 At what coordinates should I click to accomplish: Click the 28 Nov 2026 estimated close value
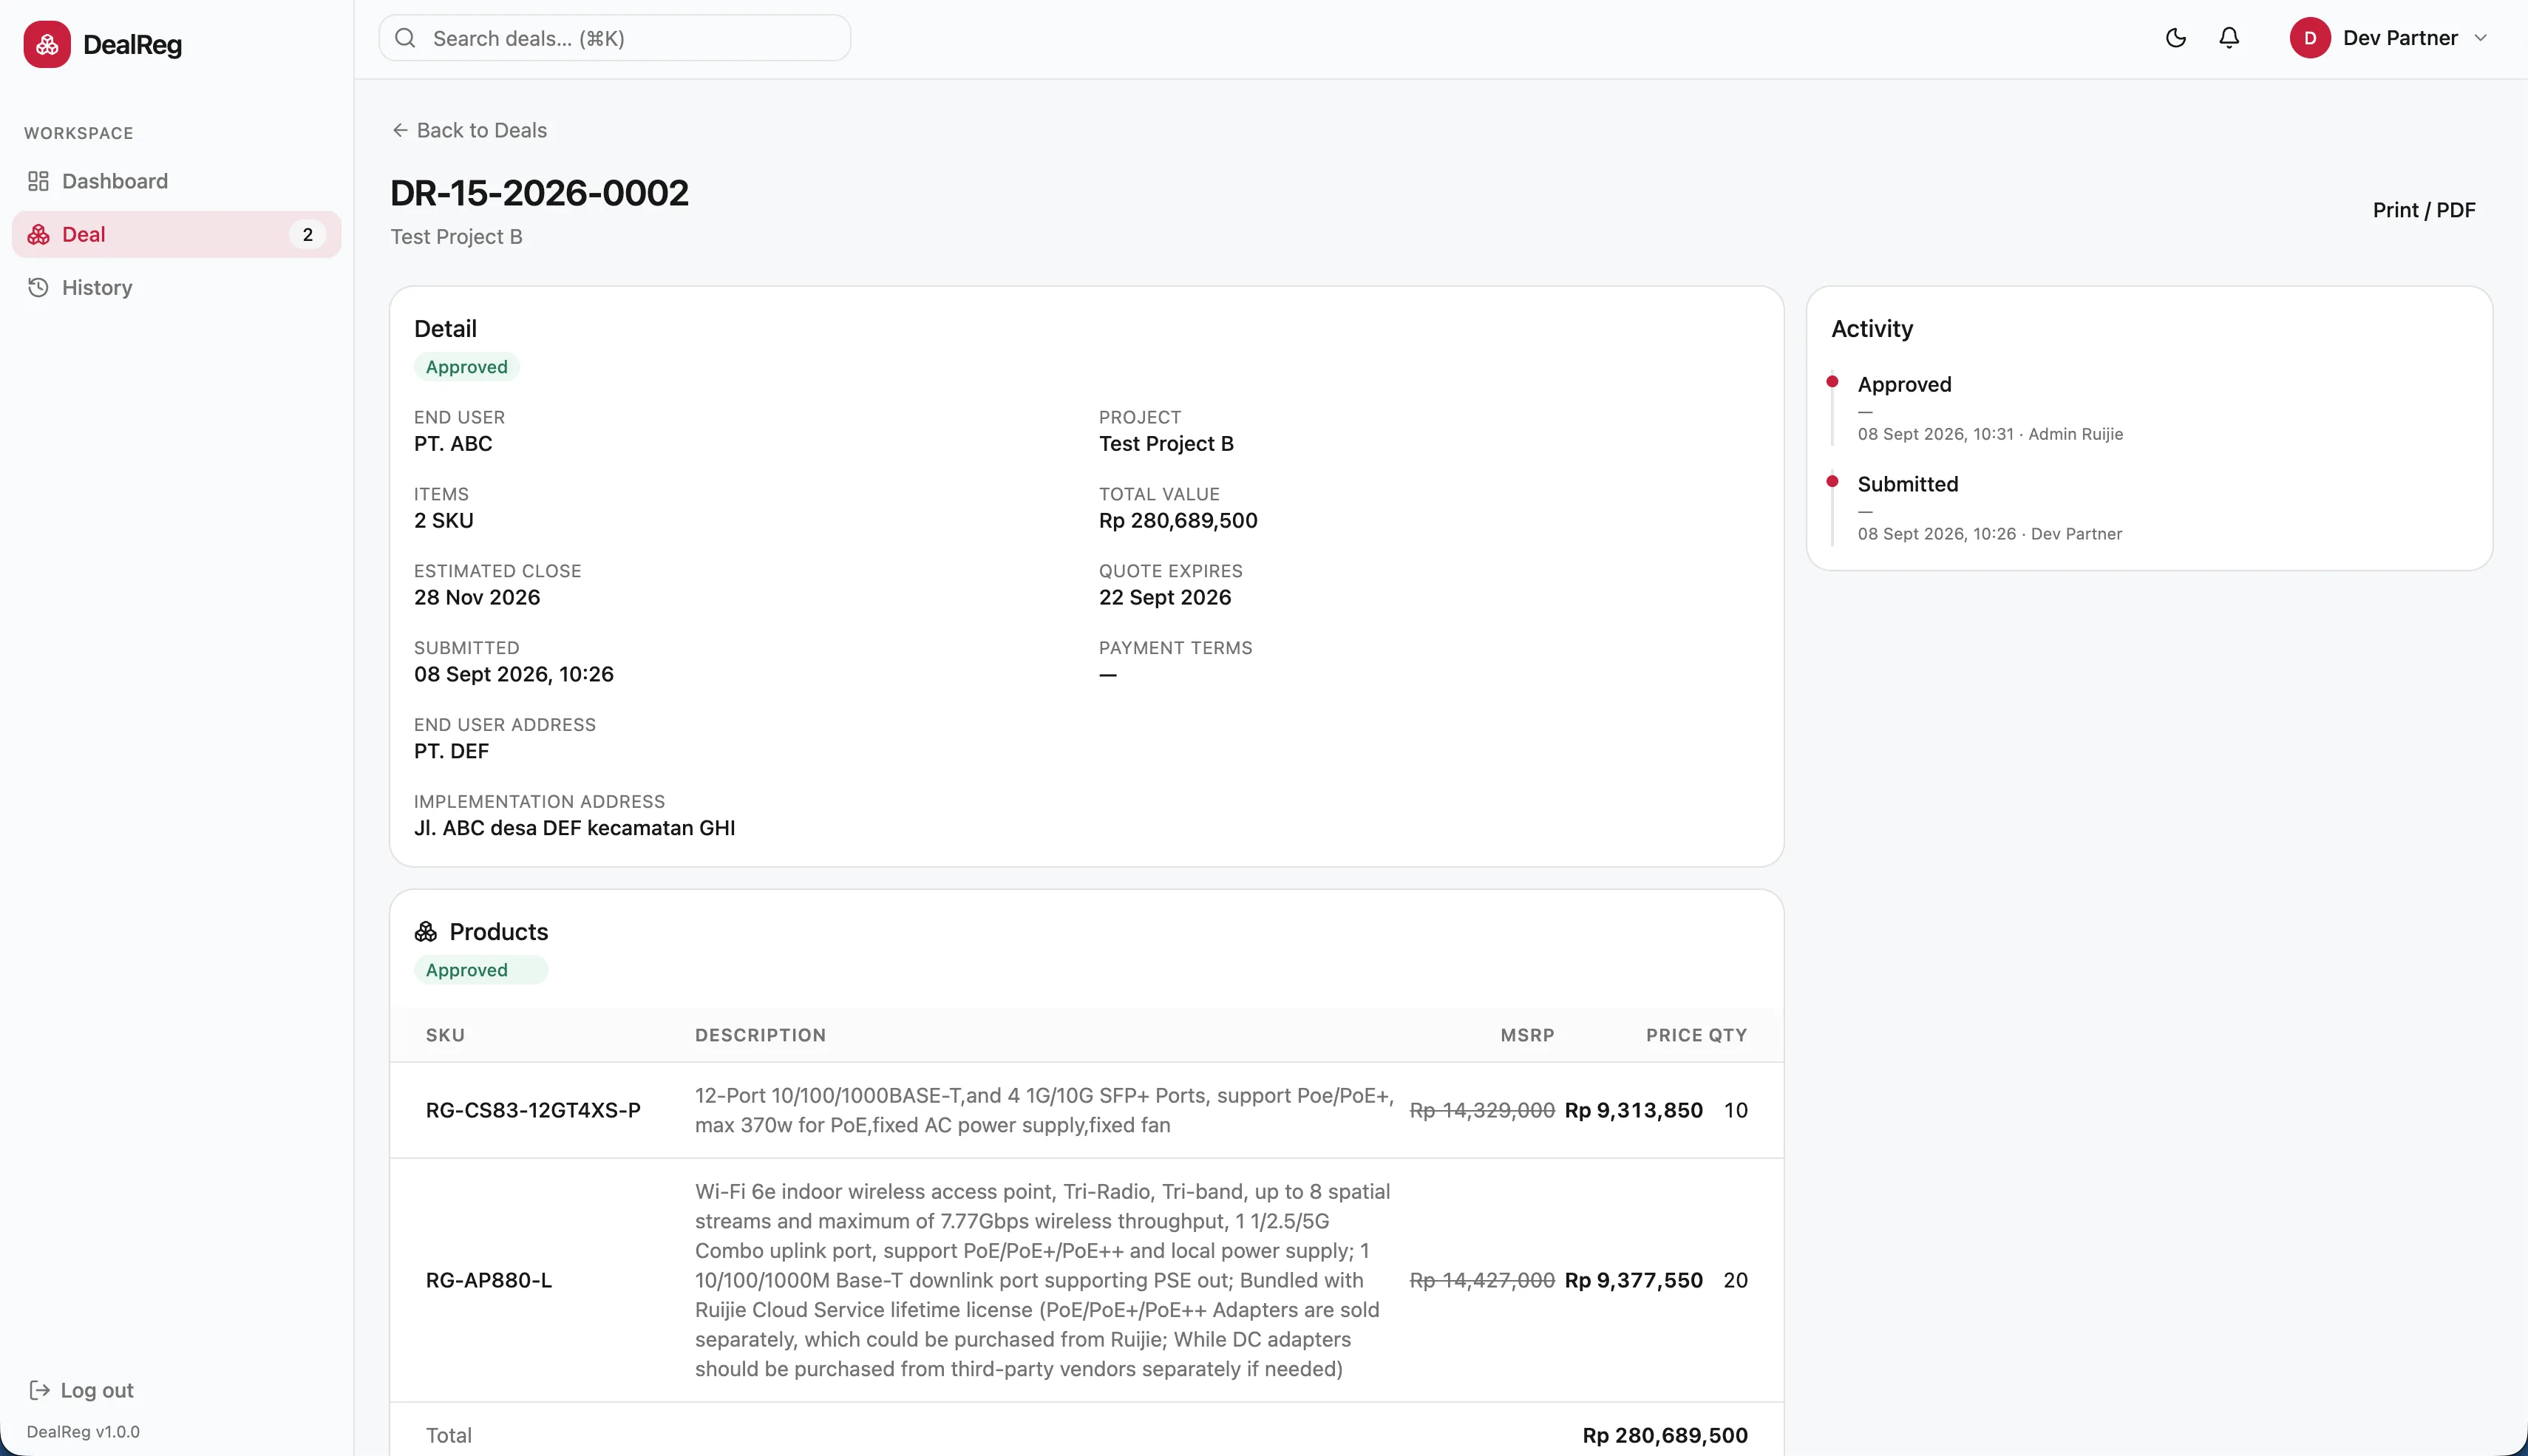(477, 597)
